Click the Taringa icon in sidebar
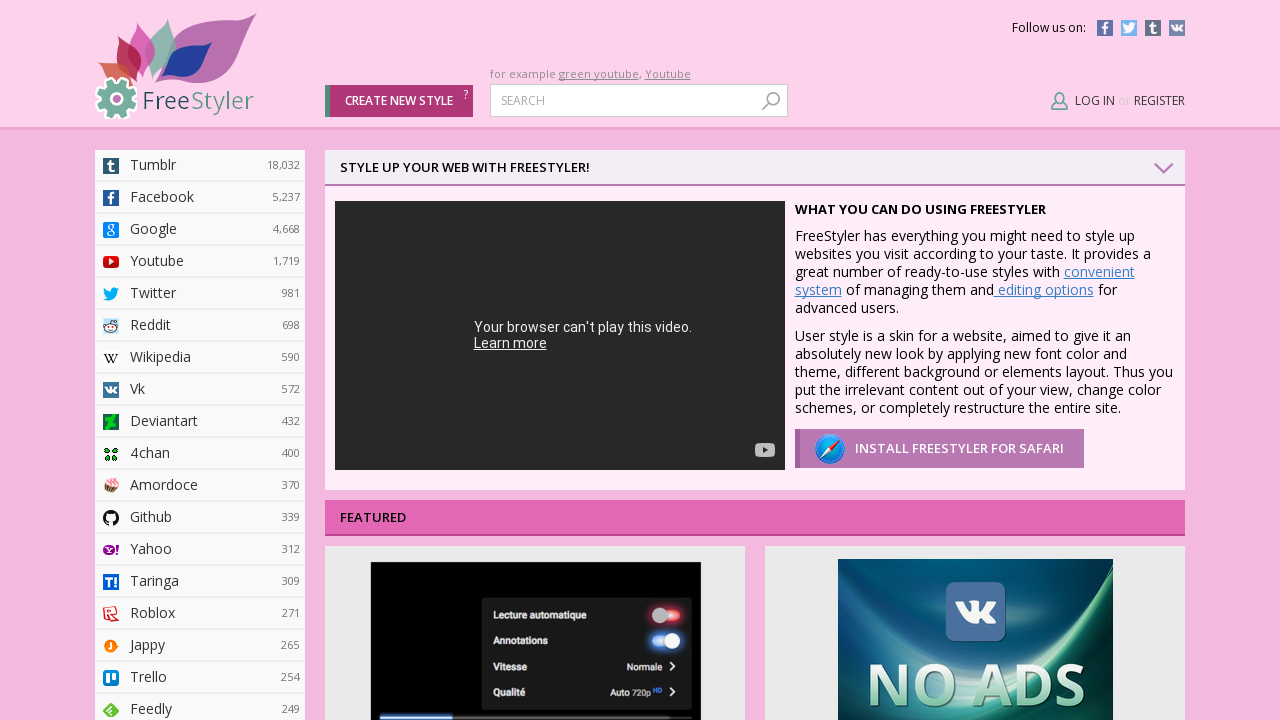Image resolution: width=1280 pixels, height=720 pixels. pos(111,582)
